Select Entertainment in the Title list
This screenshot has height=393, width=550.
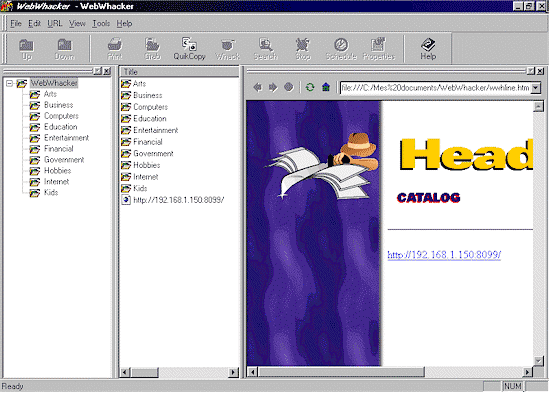(x=156, y=131)
